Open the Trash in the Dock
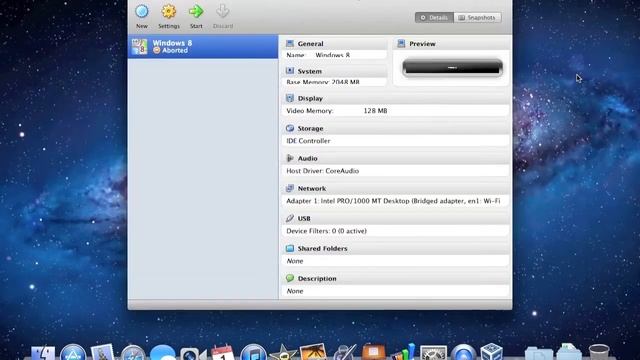This screenshot has width=640, height=360. tap(599, 353)
